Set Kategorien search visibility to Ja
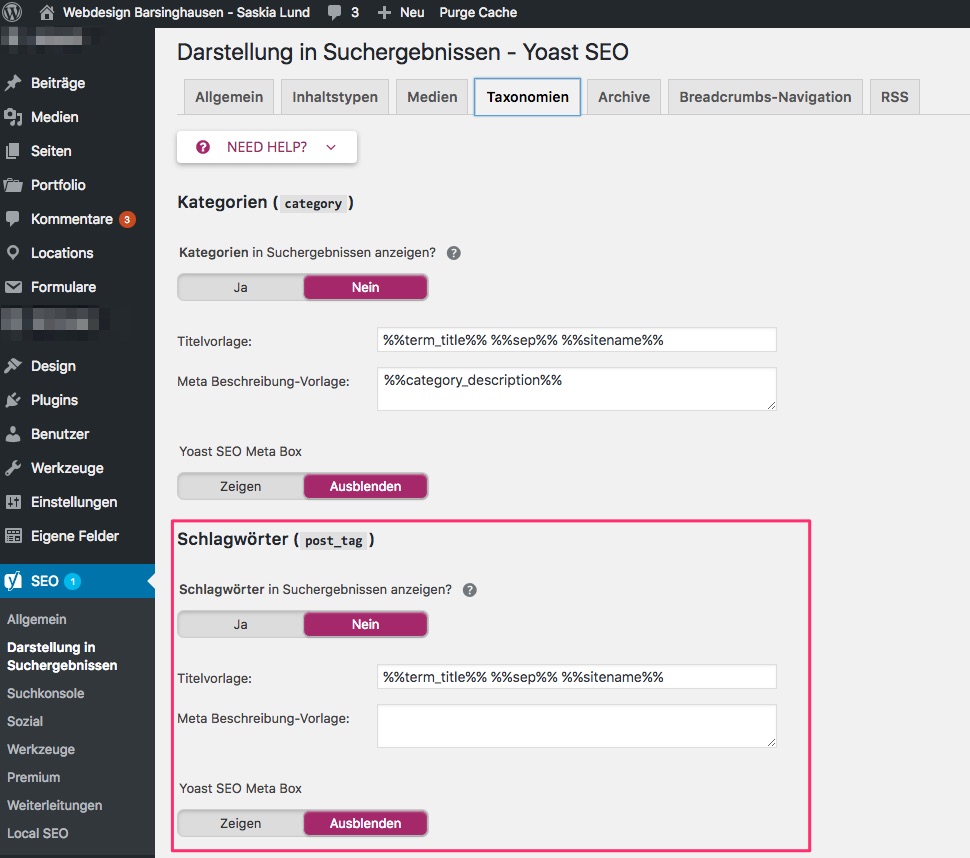 (240, 287)
